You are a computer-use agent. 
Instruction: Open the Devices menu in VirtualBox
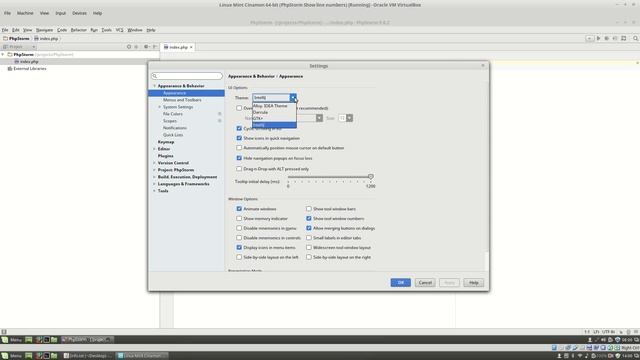[x=79, y=13]
